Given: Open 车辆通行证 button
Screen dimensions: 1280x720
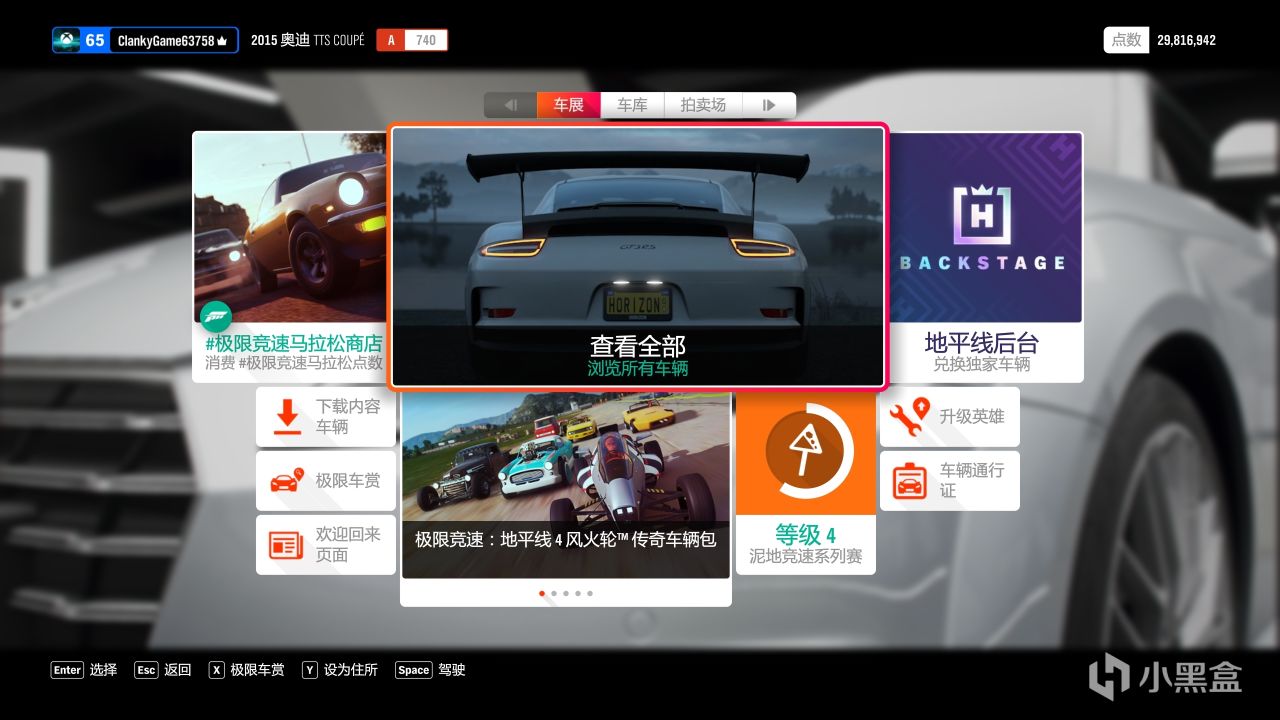Looking at the screenshot, I should pyautogui.click(x=950, y=481).
